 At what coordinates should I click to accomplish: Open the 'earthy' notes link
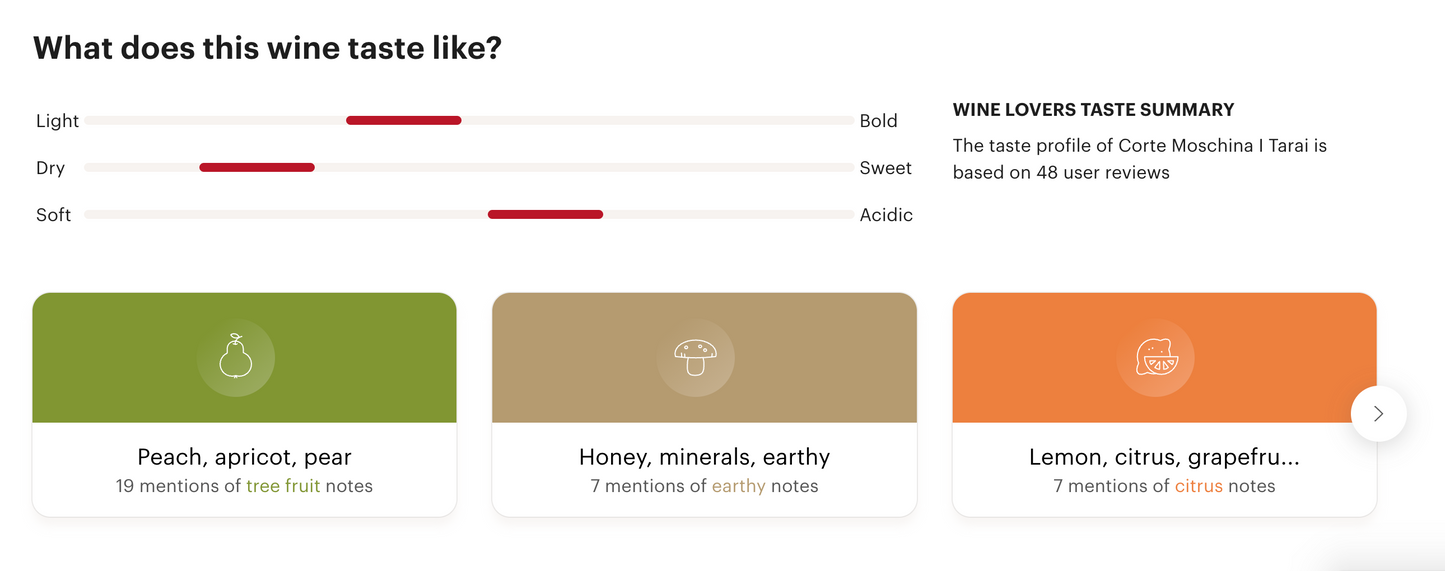click(738, 486)
